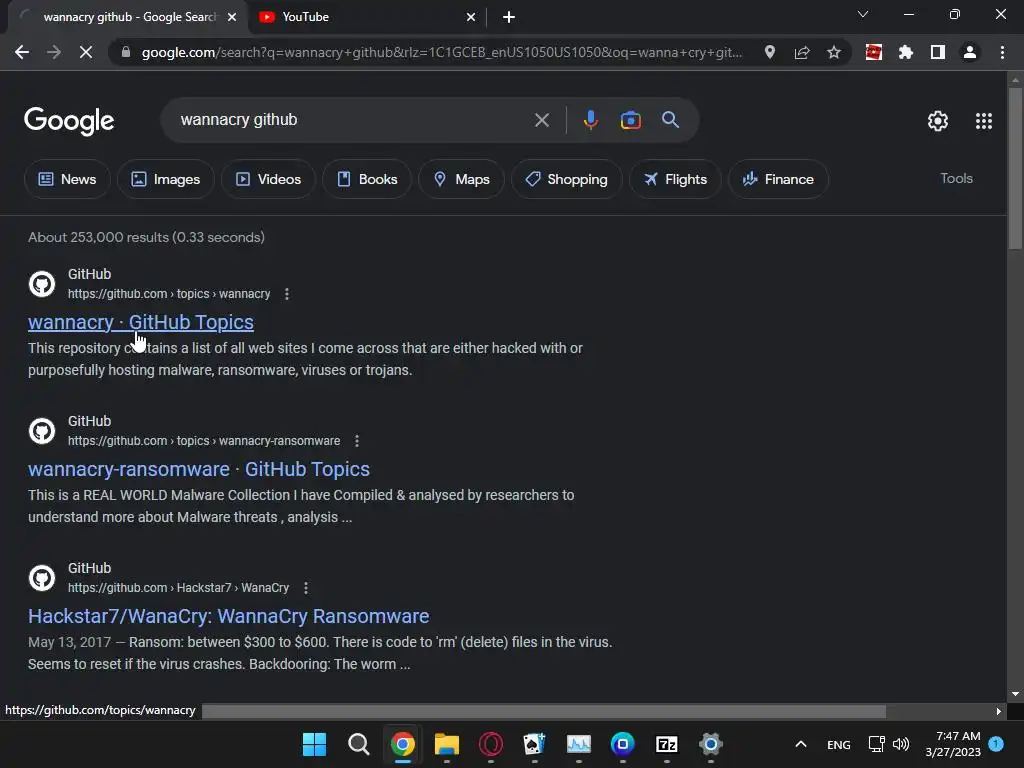
Task: Open a new browser tab
Action: click(x=509, y=17)
